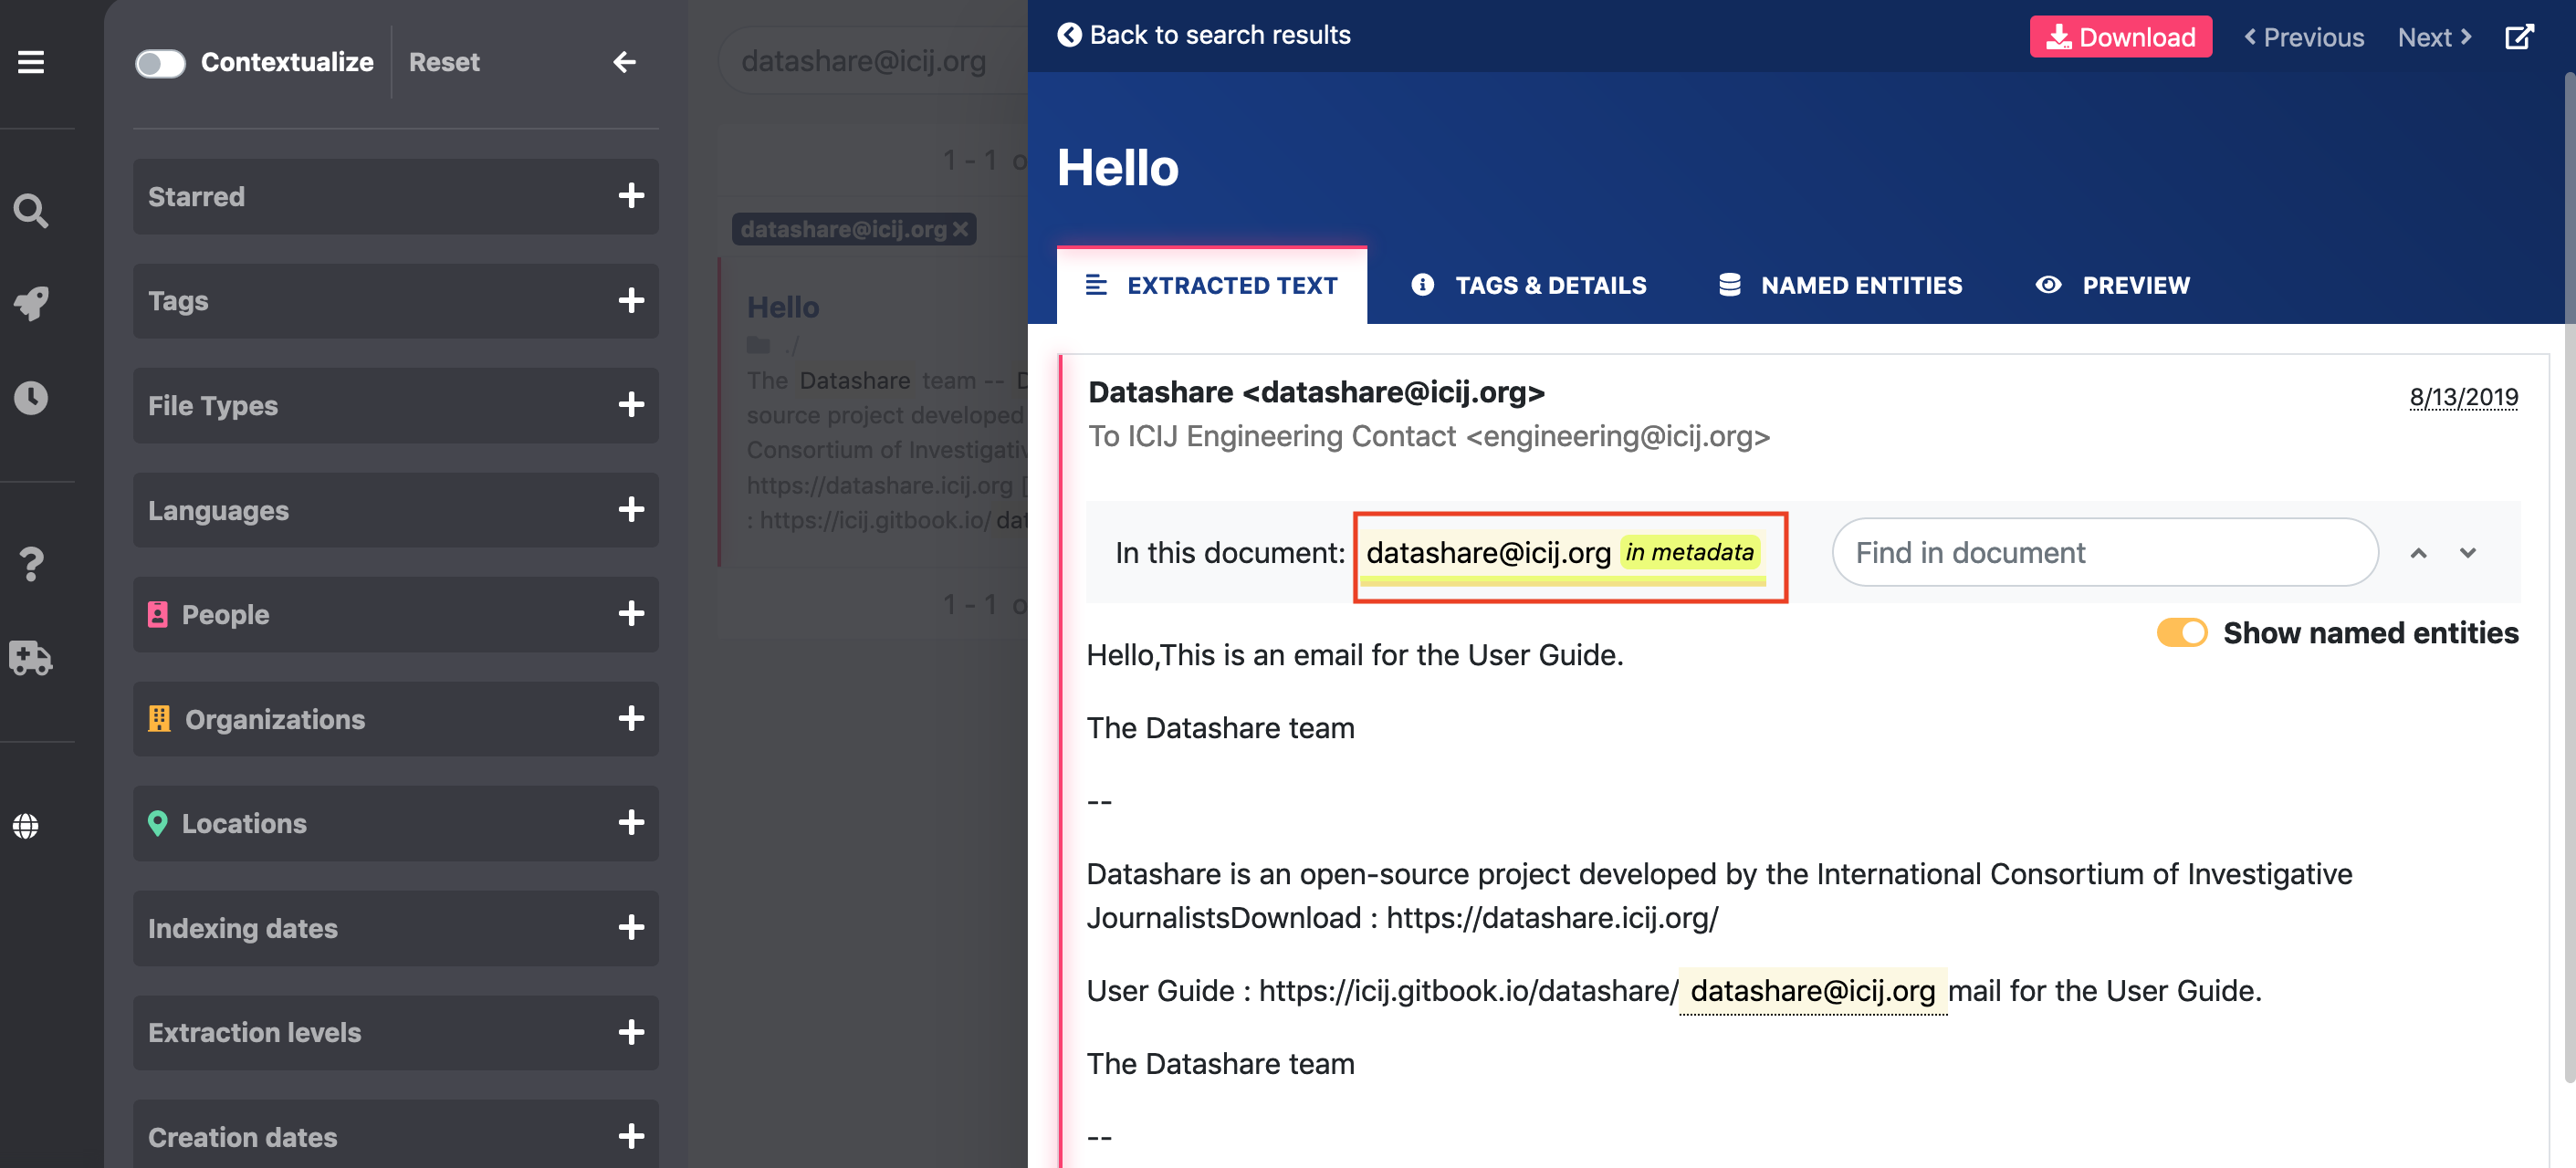2576x1168 pixels.
Task: Click the Download button
Action: (2120, 37)
